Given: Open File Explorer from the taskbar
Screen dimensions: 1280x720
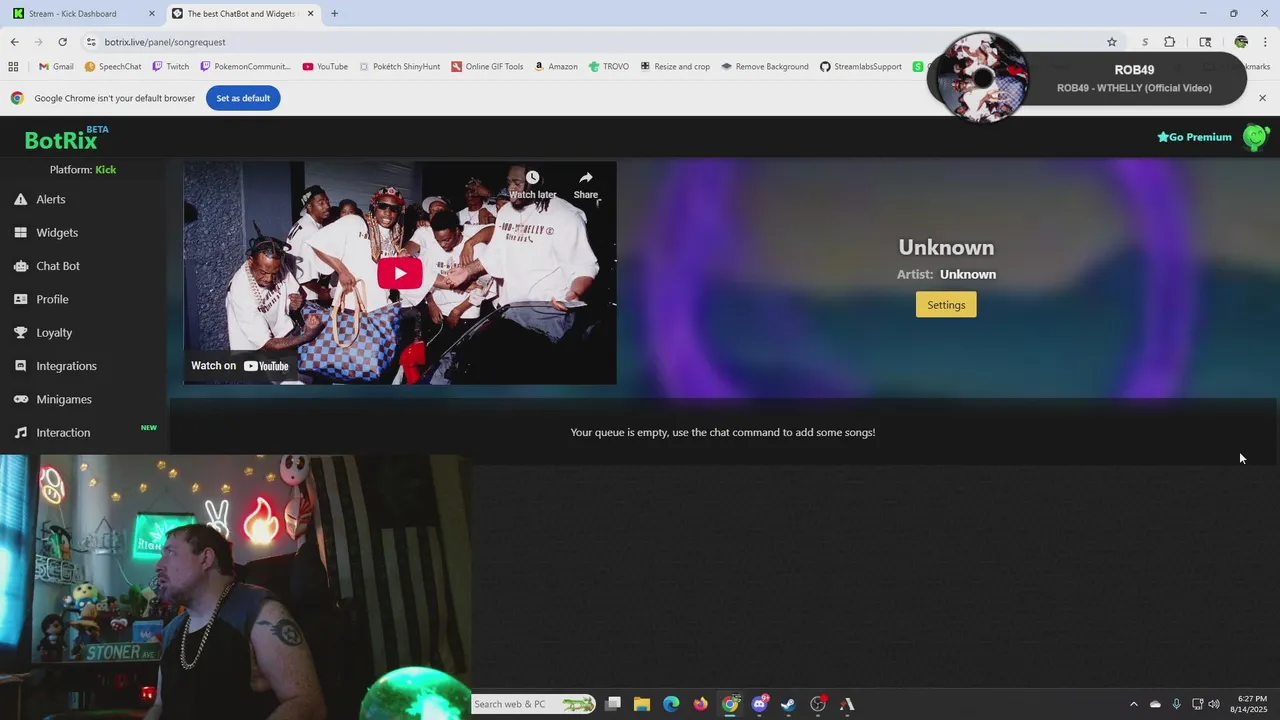Looking at the screenshot, I should pos(642,704).
